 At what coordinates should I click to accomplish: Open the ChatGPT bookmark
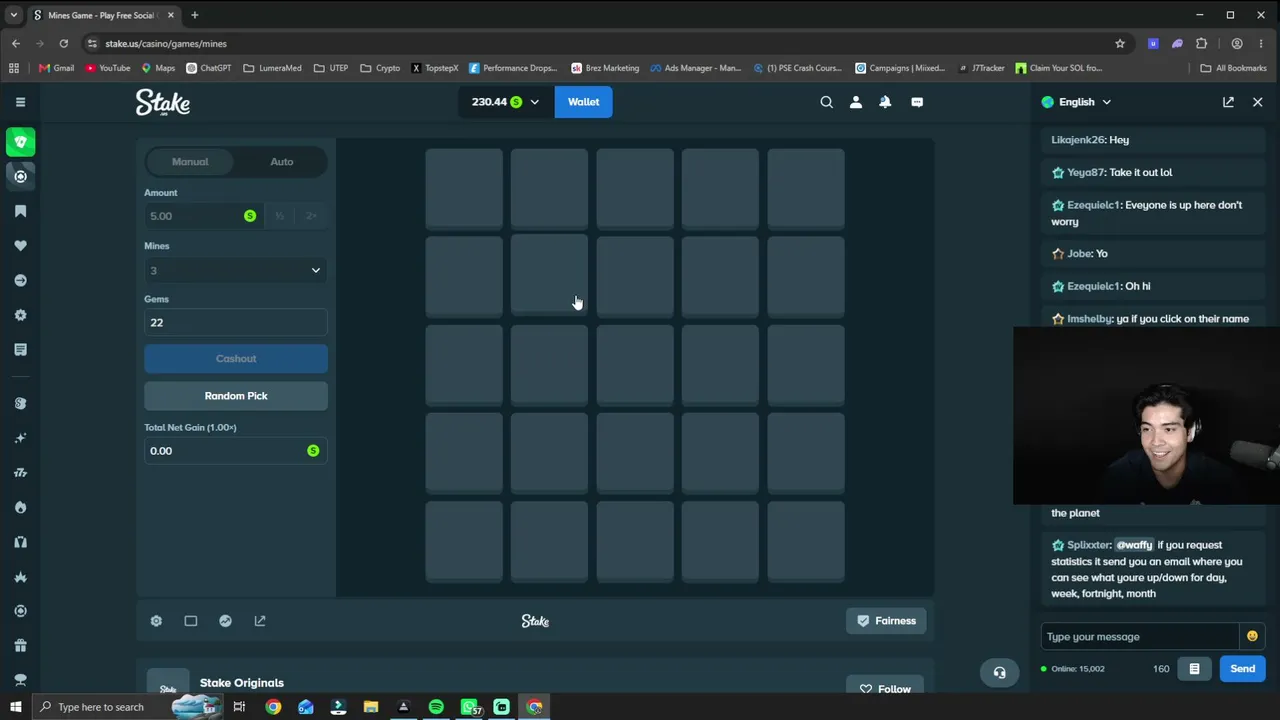209,68
